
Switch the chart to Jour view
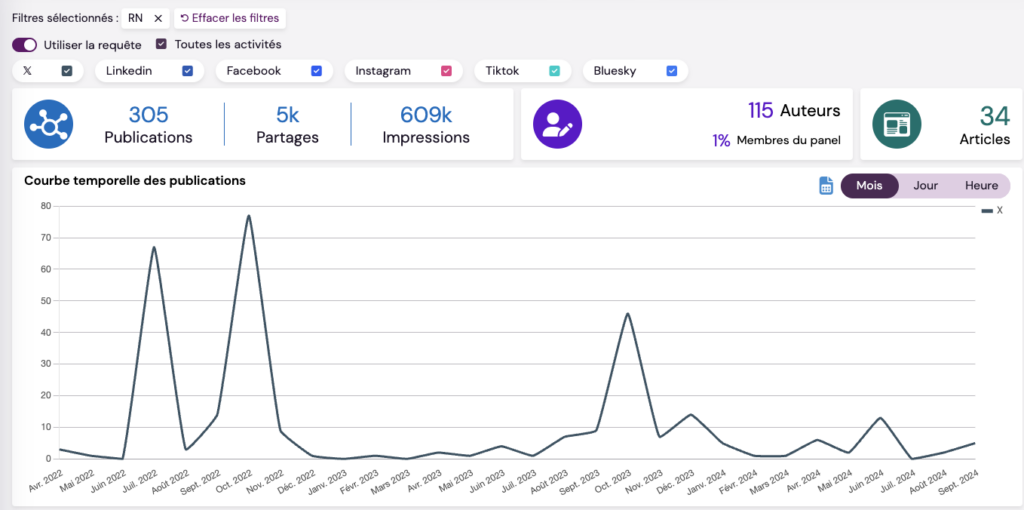tap(925, 186)
